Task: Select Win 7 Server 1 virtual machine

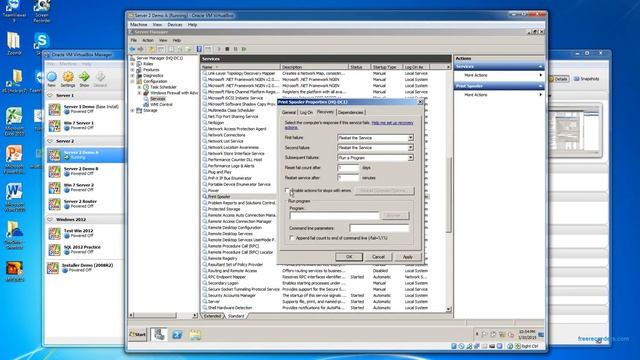Action: pyautogui.click(x=84, y=125)
